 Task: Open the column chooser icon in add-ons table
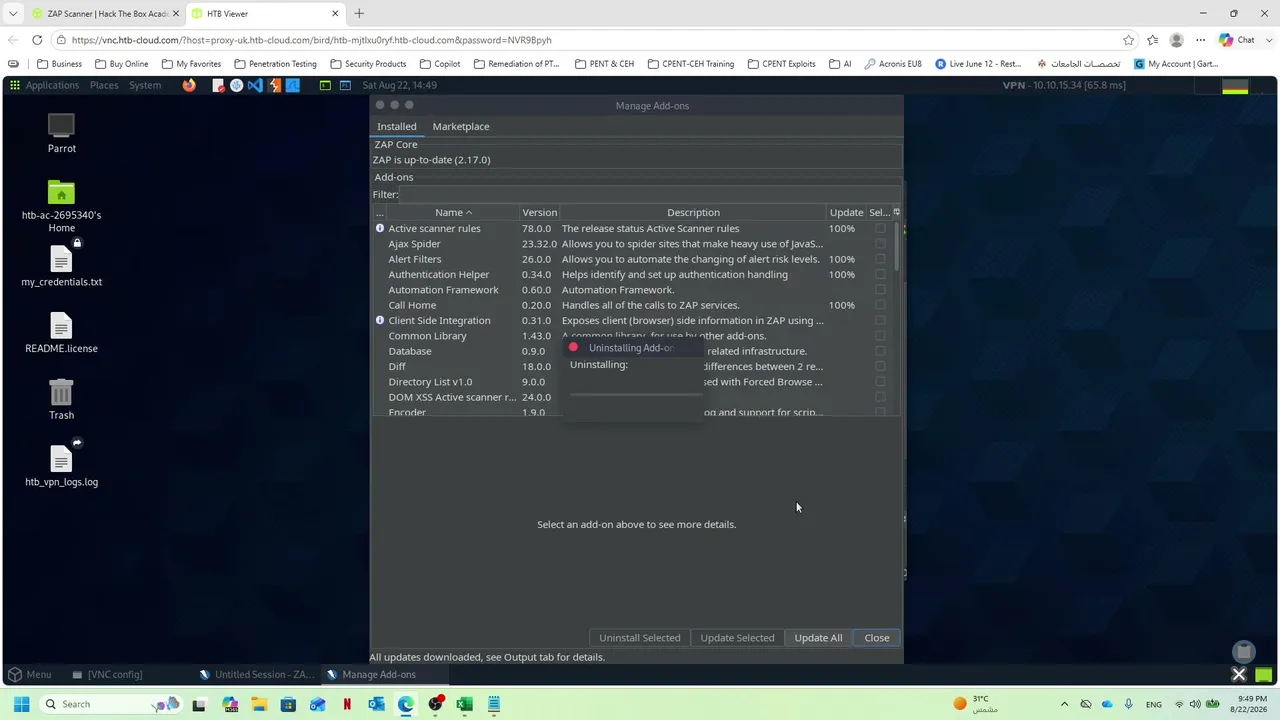click(x=896, y=212)
